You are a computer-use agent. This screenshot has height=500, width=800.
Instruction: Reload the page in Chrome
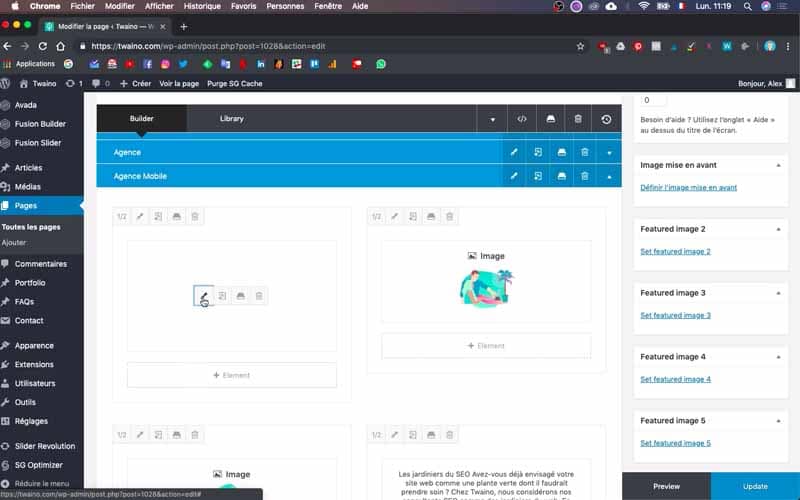pyautogui.click(x=42, y=46)
